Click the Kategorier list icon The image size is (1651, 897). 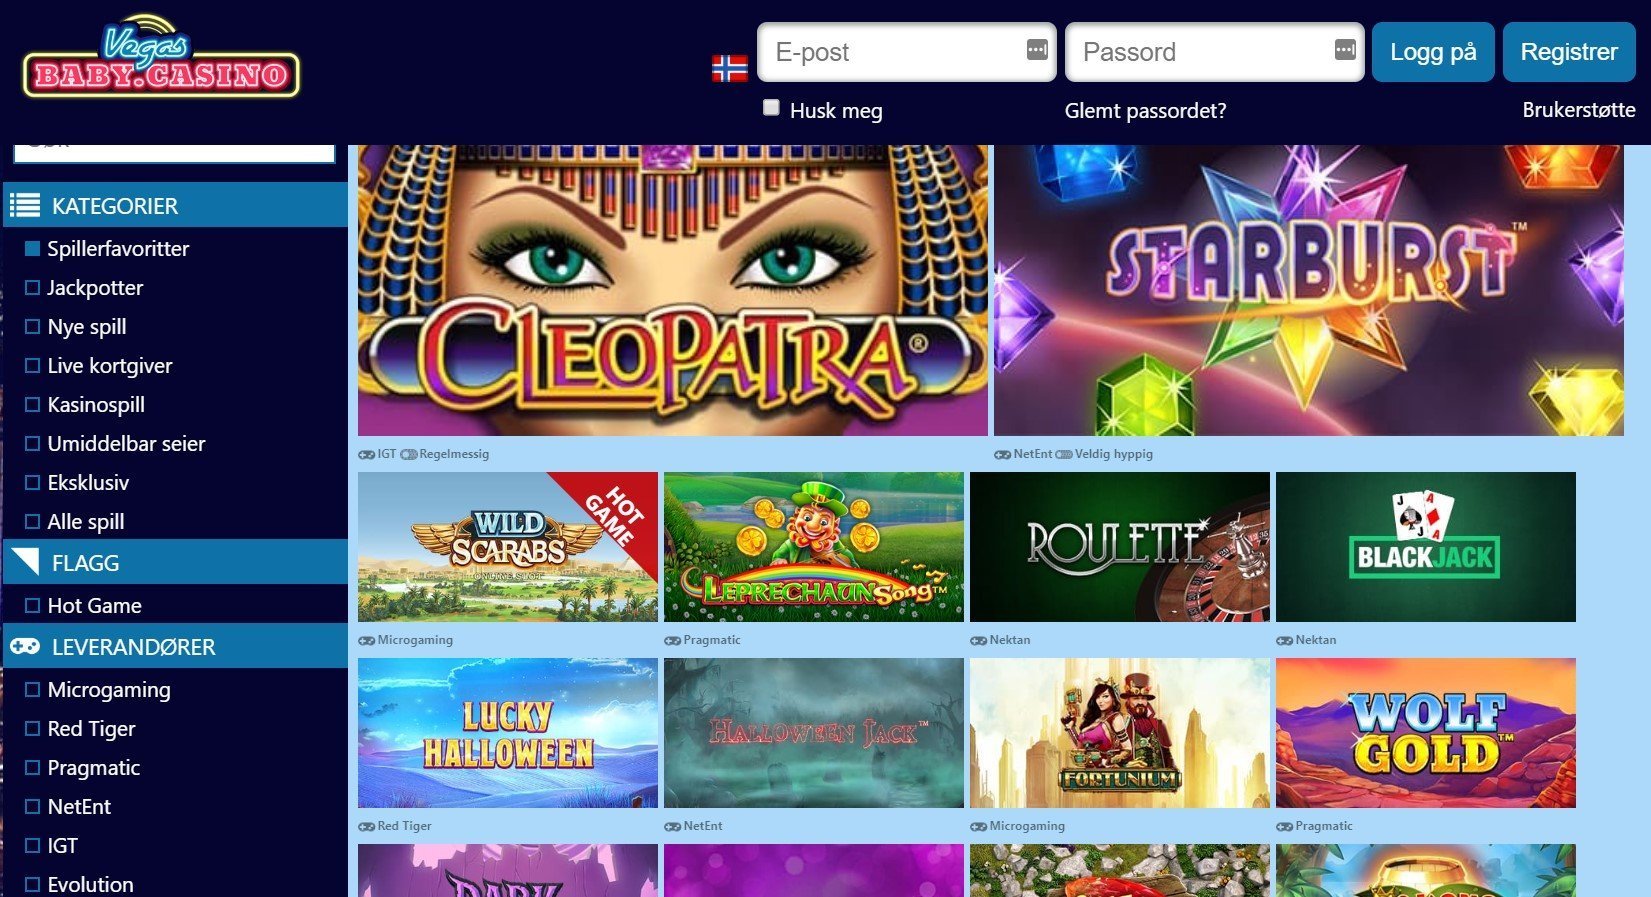click(x=25, y=206)
